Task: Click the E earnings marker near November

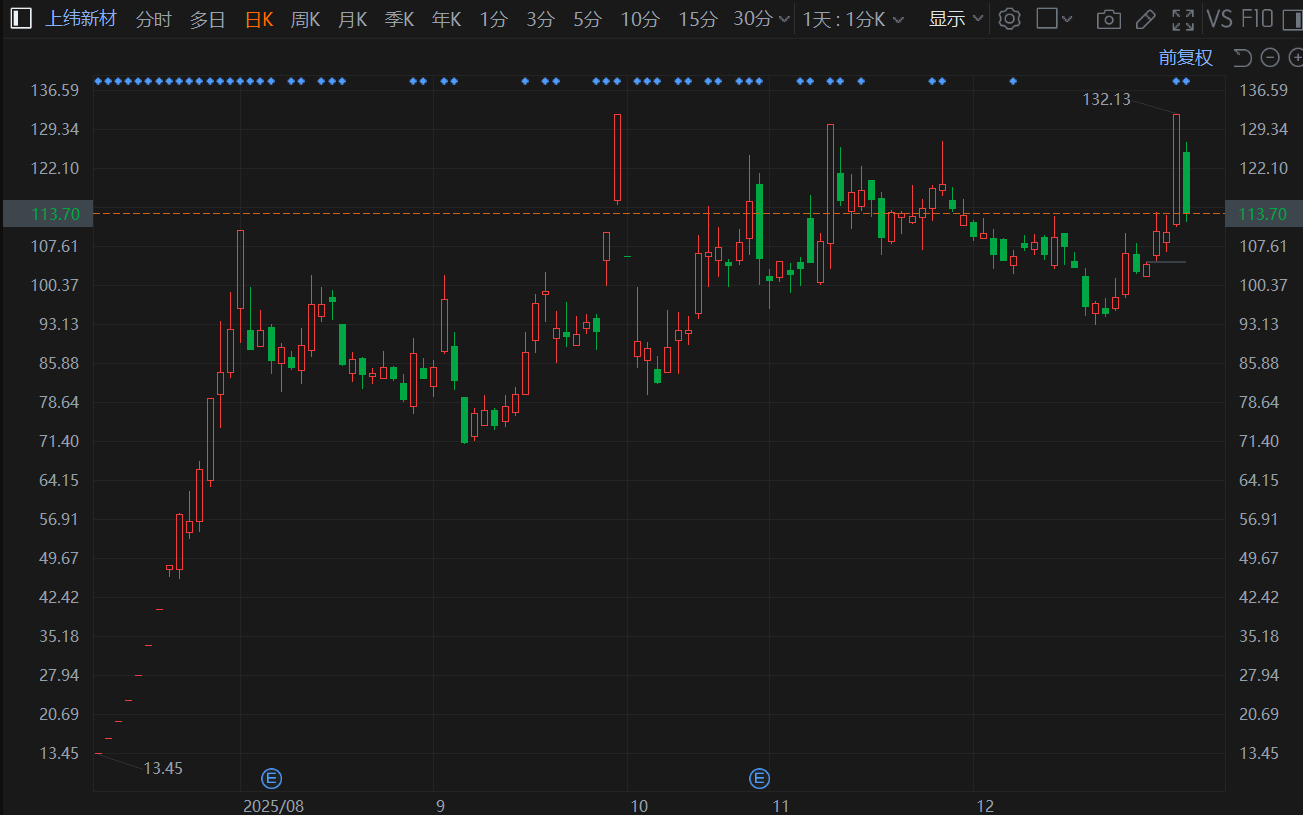Action: (760, 778)
